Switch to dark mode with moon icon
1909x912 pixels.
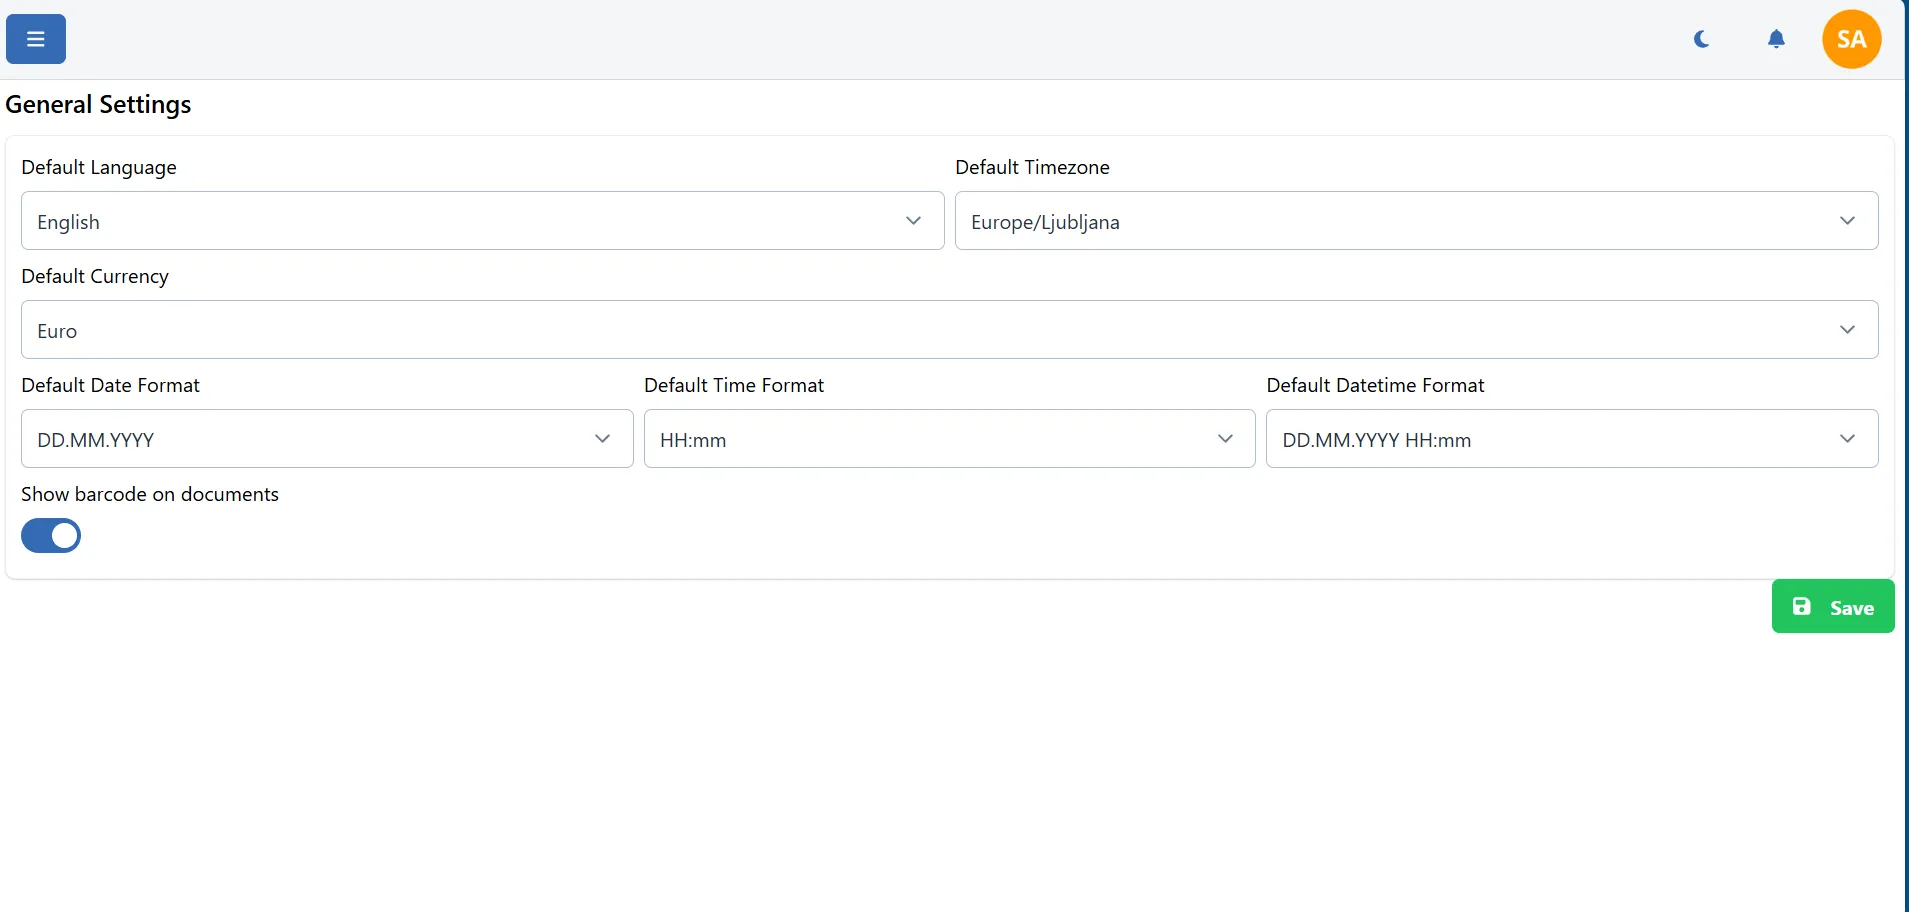(x=1702, y=39)
